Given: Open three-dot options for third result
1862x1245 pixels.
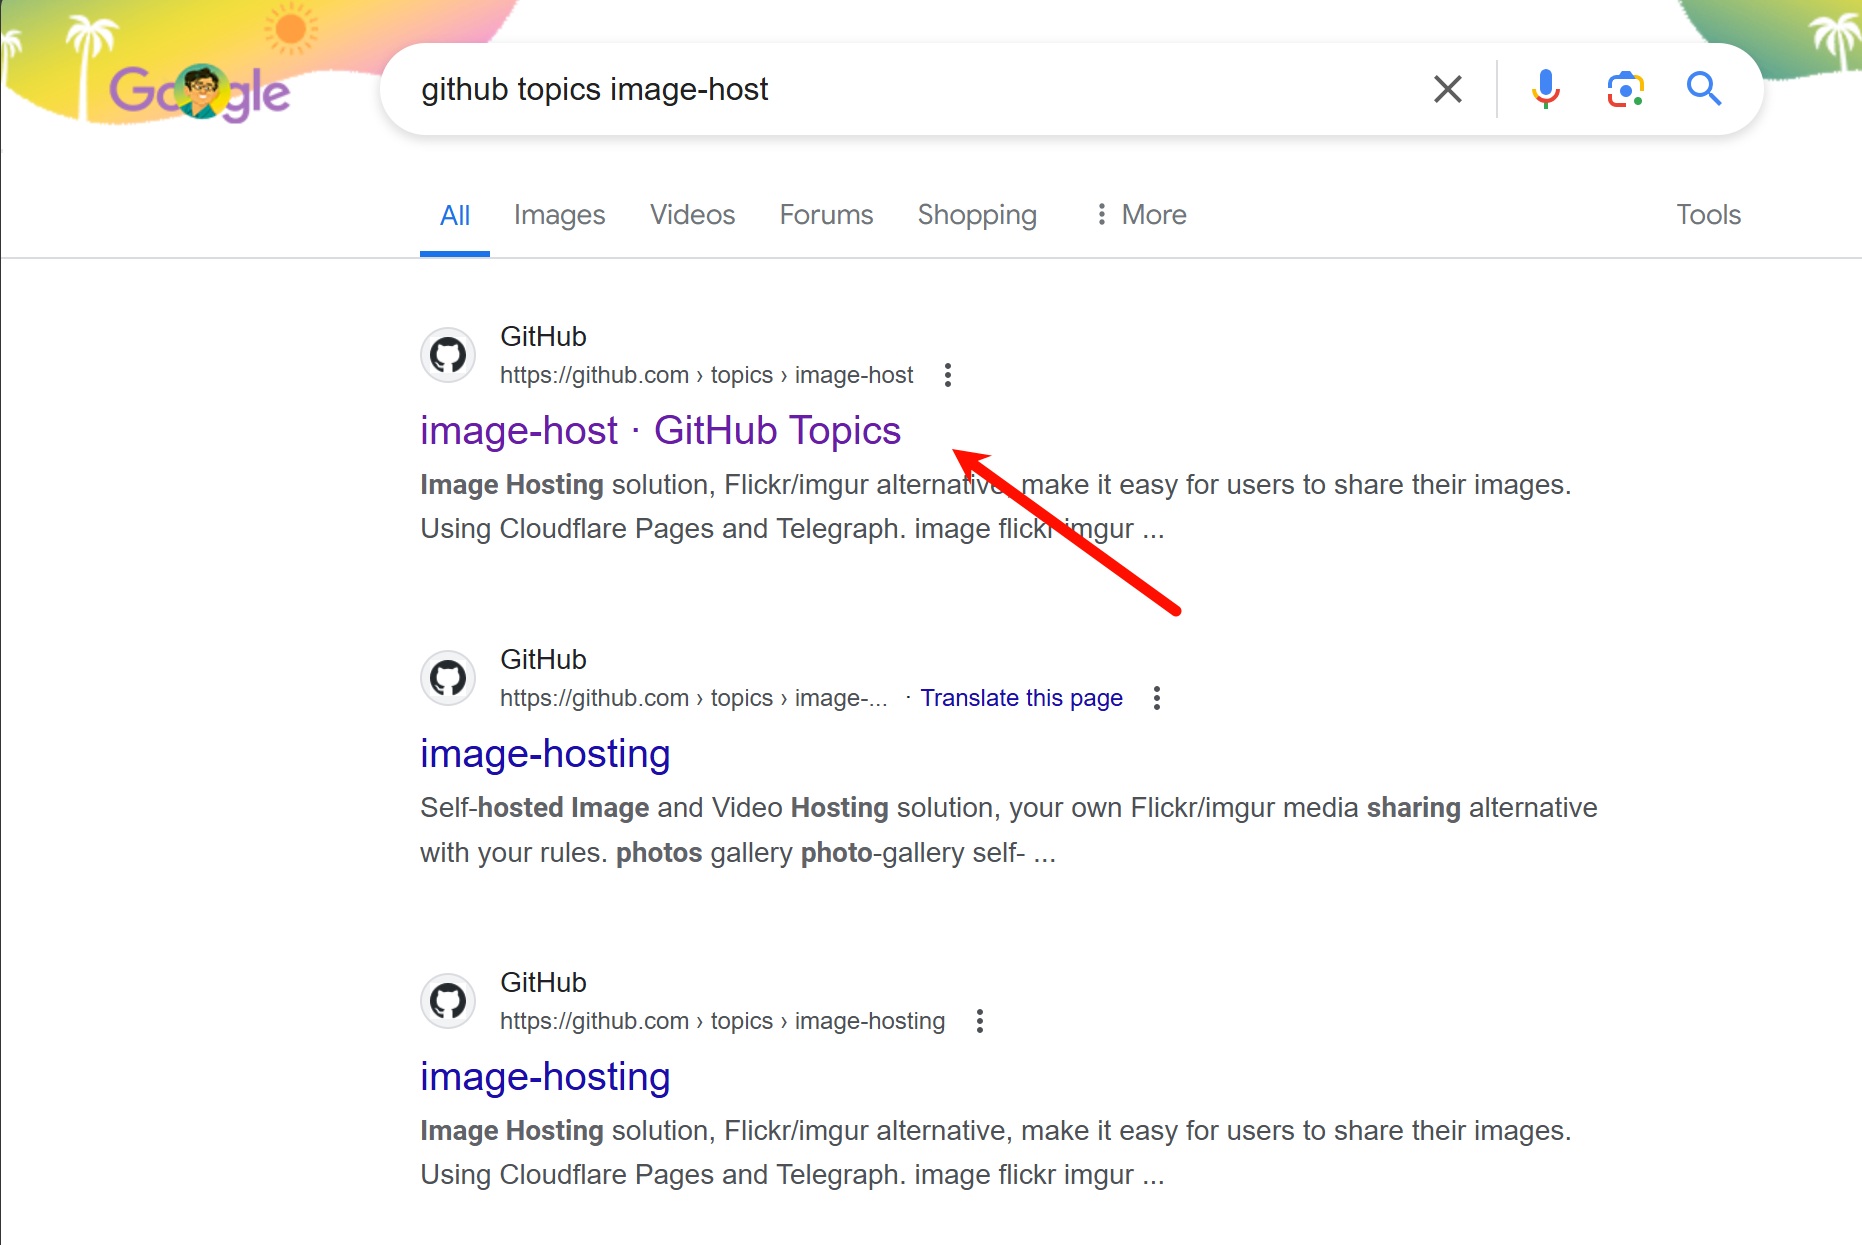Looking at the screenshot, I should (980, 1021).
